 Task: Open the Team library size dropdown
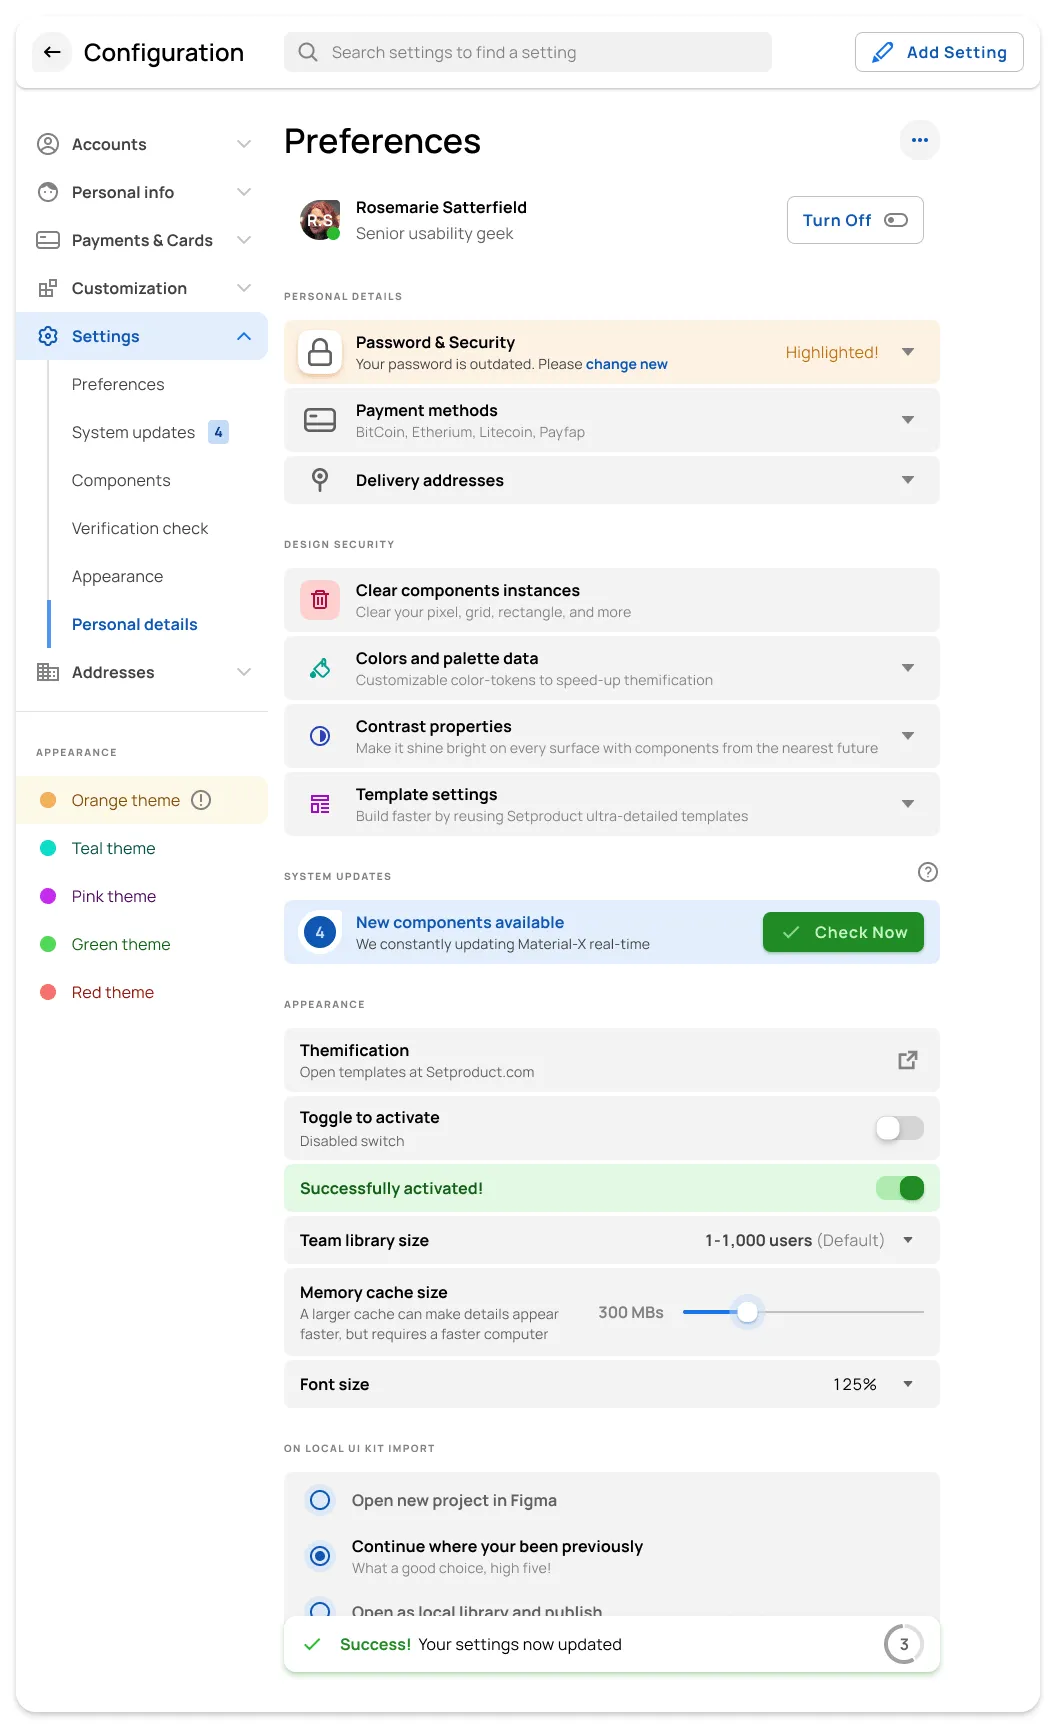[x=907, y=1240]
